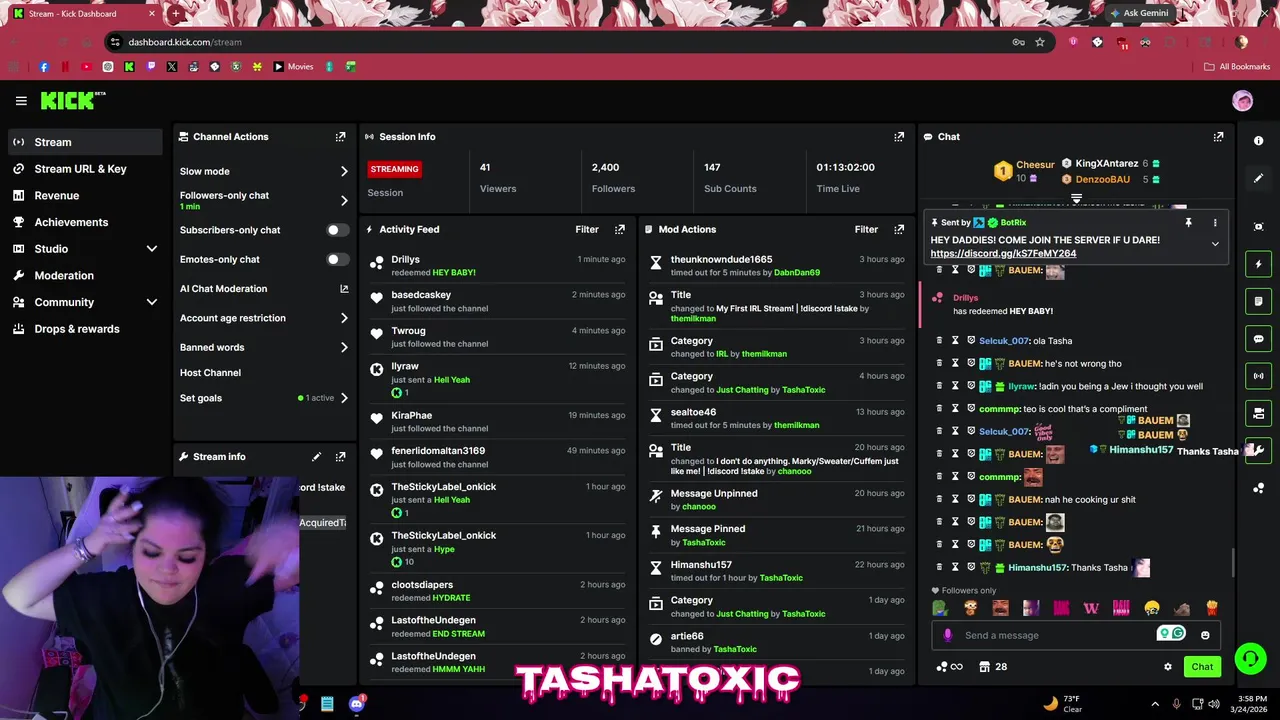
Task: Collapse the pinned message with the chevron
Action: tap(1215, 244)
